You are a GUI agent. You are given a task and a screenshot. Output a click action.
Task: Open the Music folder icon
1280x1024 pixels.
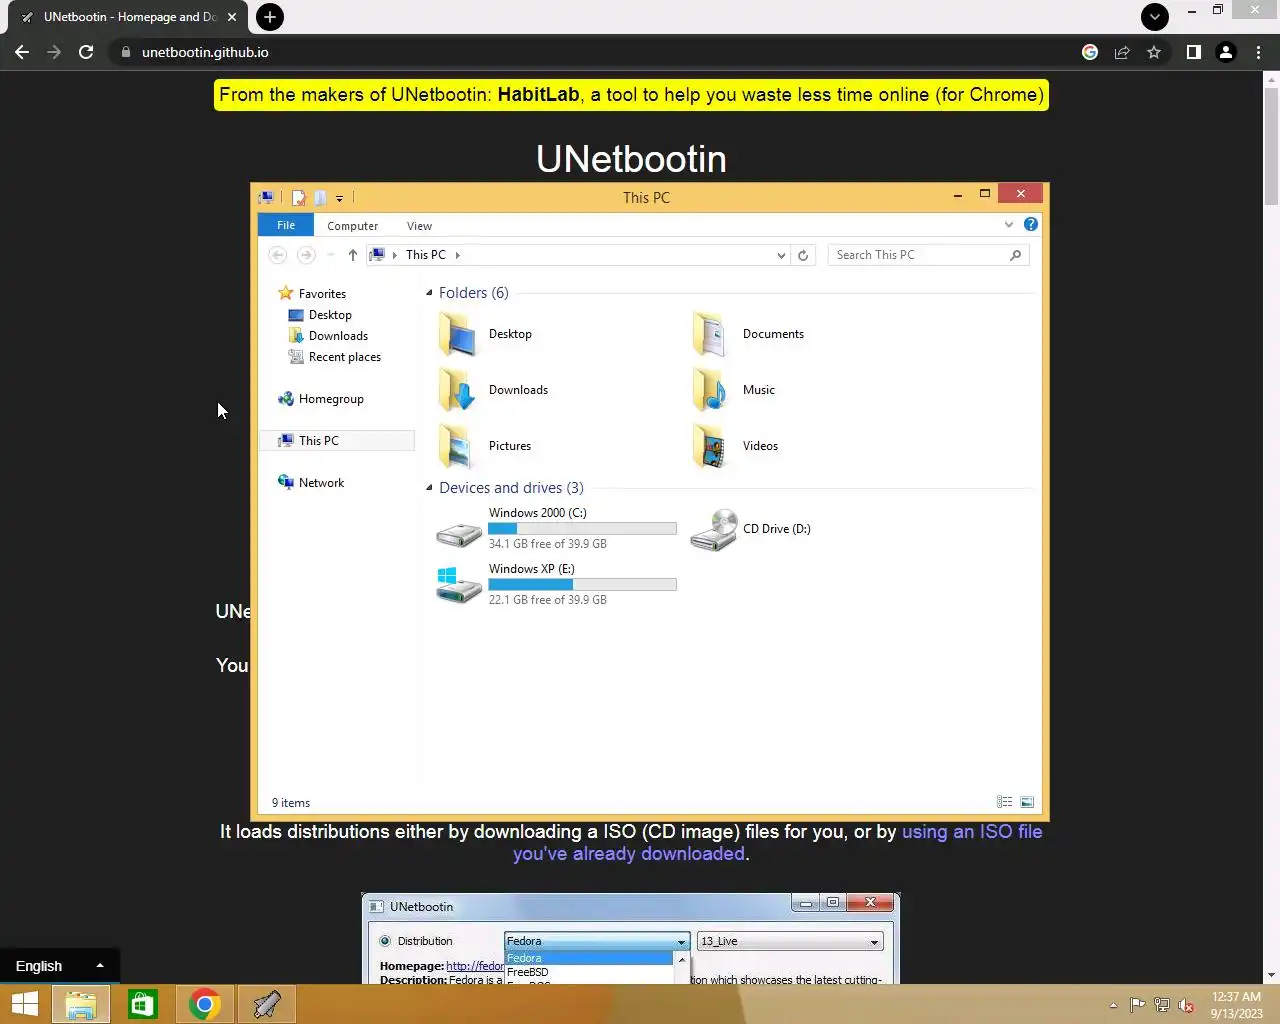coord(711,390)
